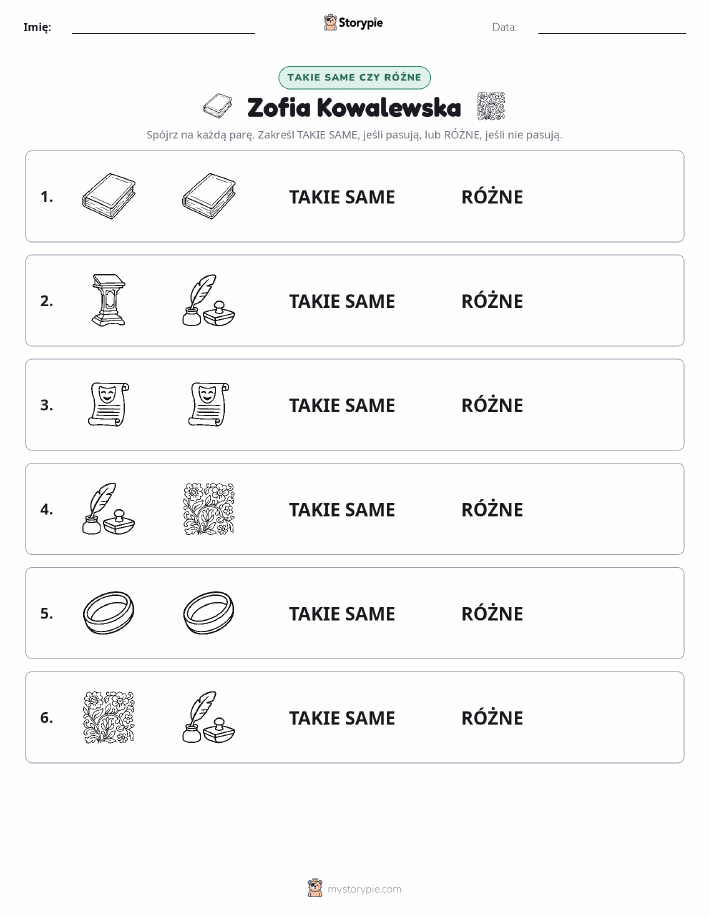Click the quill and inkwell image in row 4

click(109, 509)
